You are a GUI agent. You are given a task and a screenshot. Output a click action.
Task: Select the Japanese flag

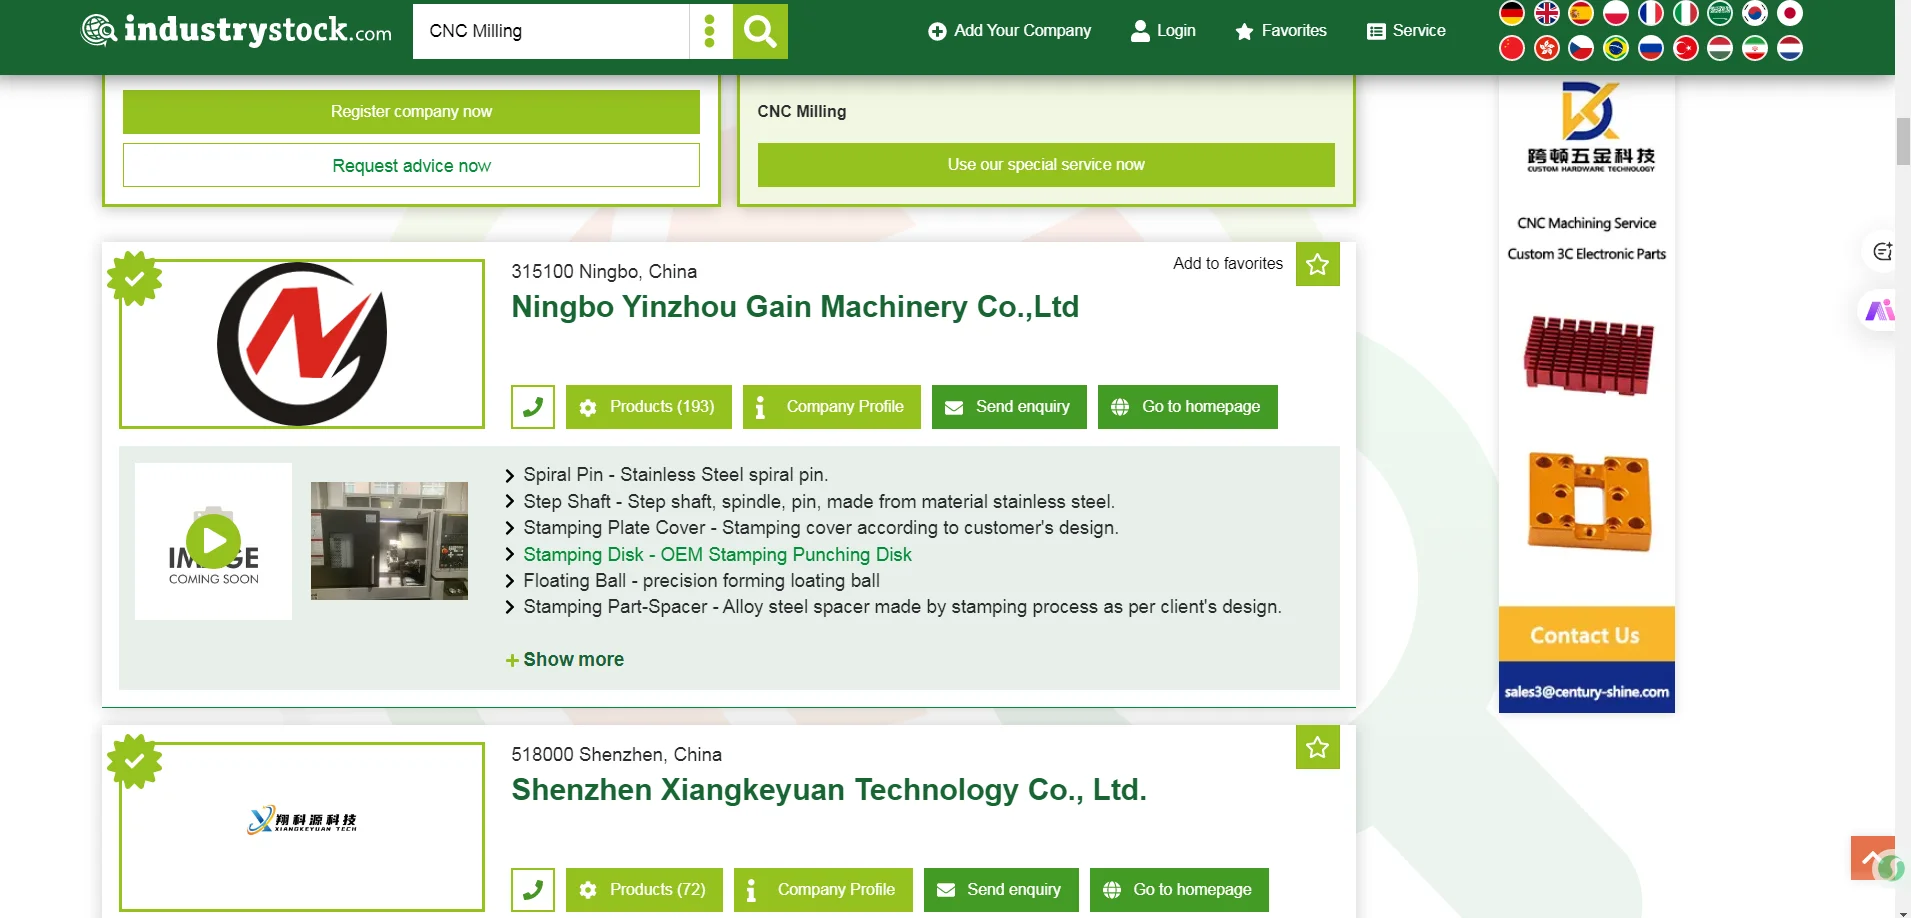click(1790, 13)
